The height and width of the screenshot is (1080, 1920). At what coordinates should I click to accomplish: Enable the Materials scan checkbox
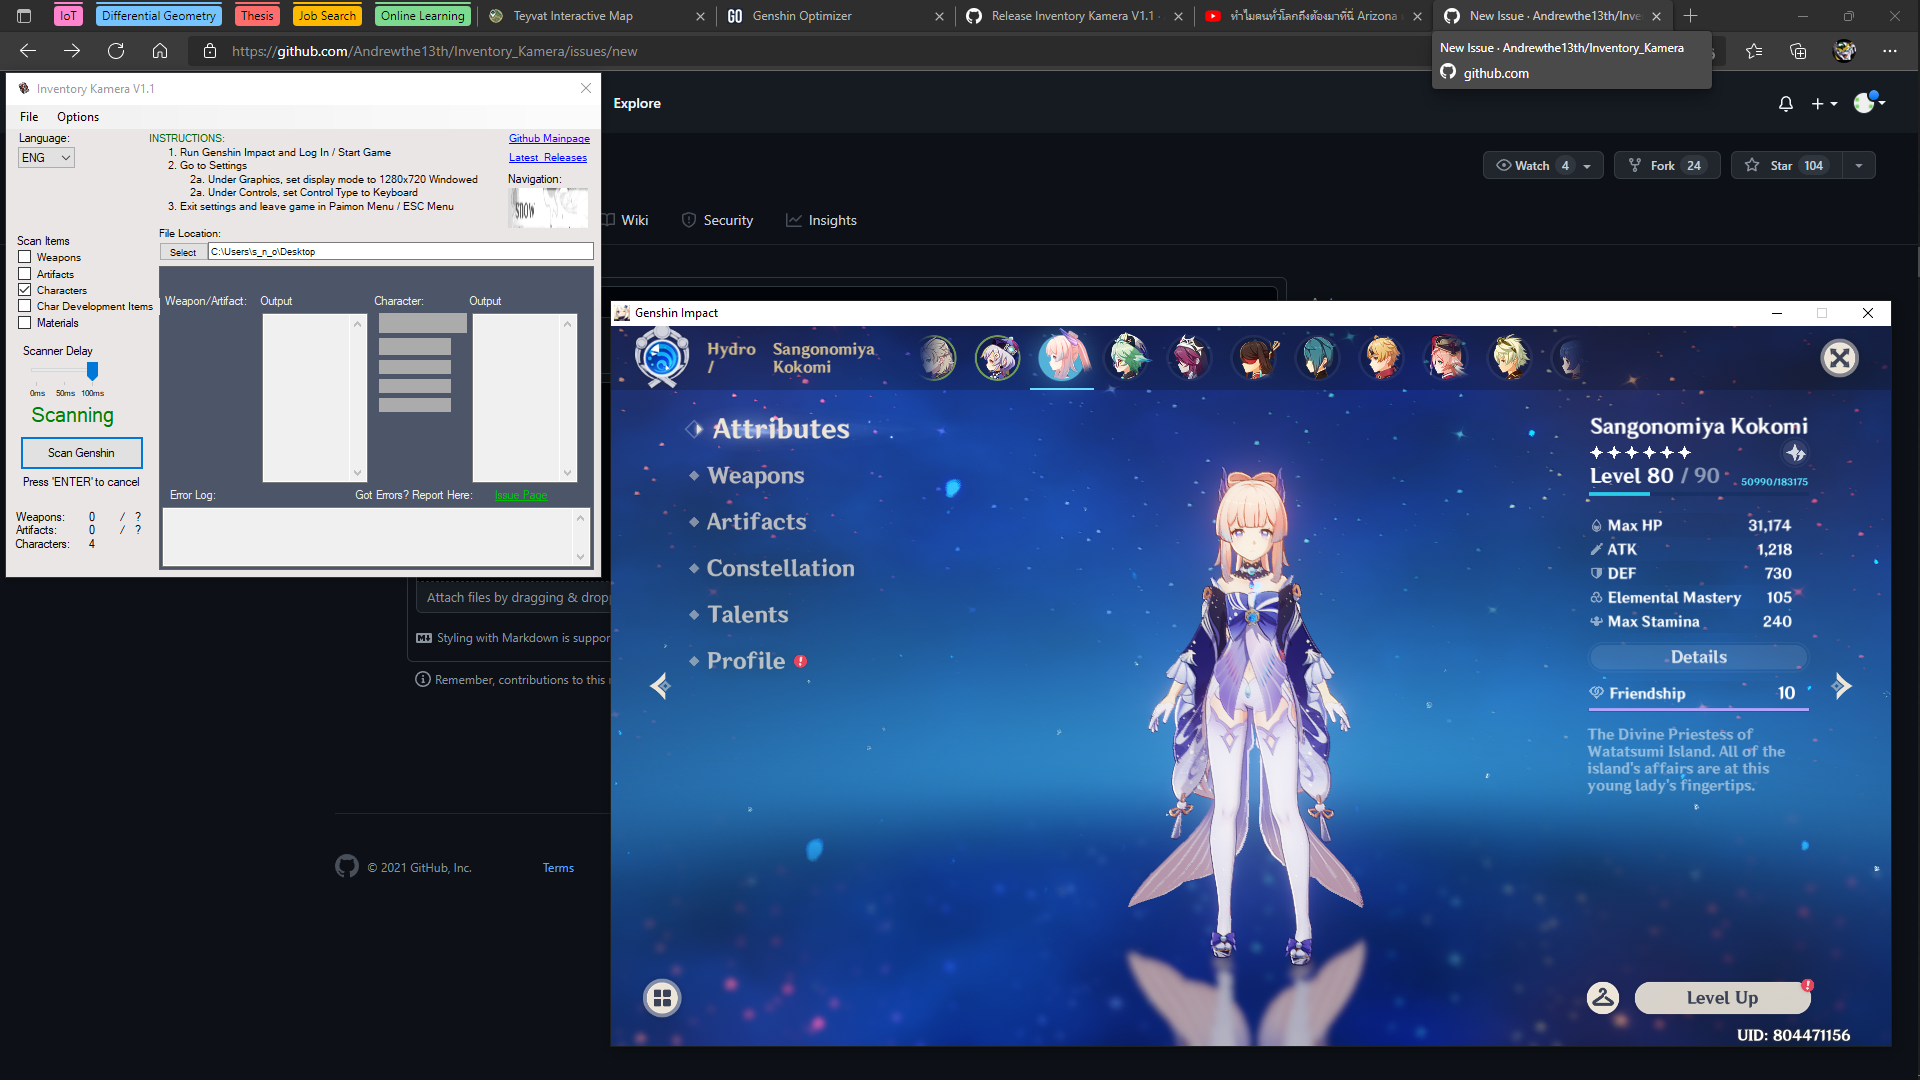25,323
